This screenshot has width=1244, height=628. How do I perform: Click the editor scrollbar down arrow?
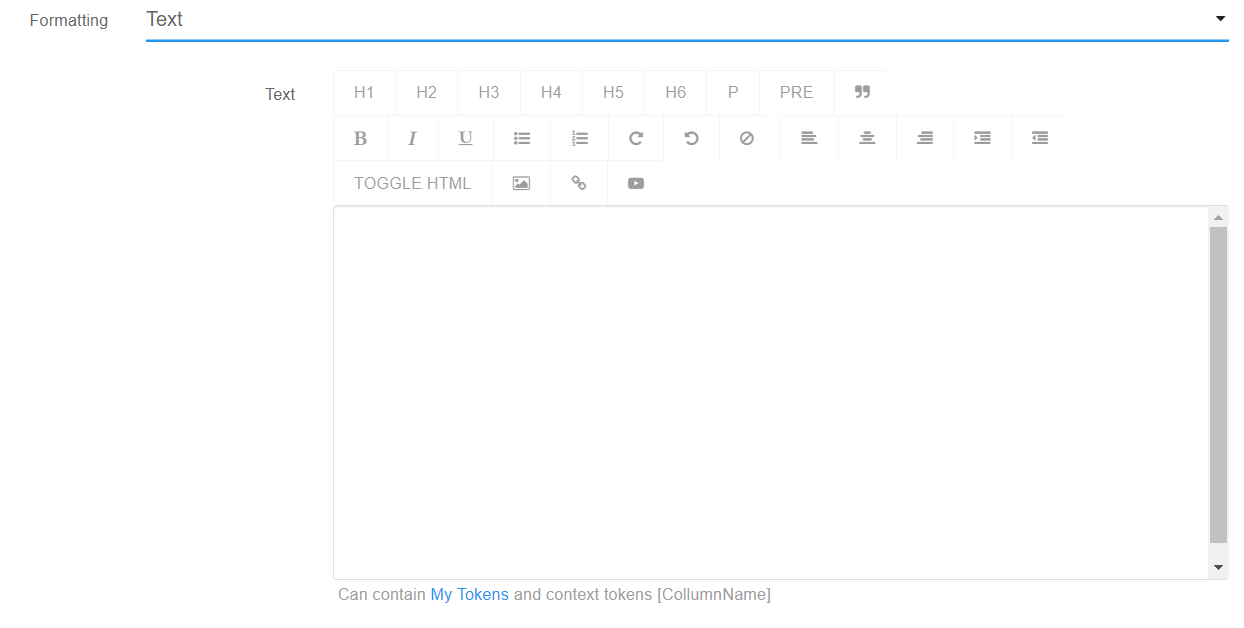[1218, 567]
